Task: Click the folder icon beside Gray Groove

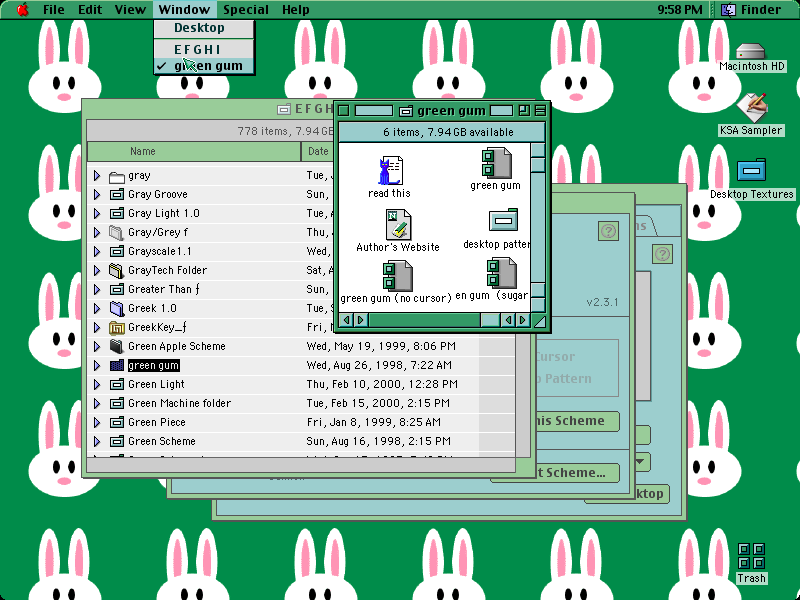Action: [117, 194]
